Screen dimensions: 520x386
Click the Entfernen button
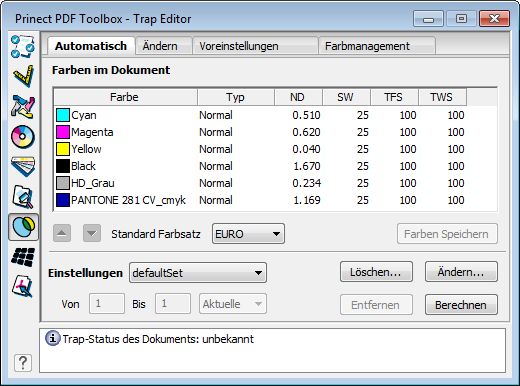376,305
